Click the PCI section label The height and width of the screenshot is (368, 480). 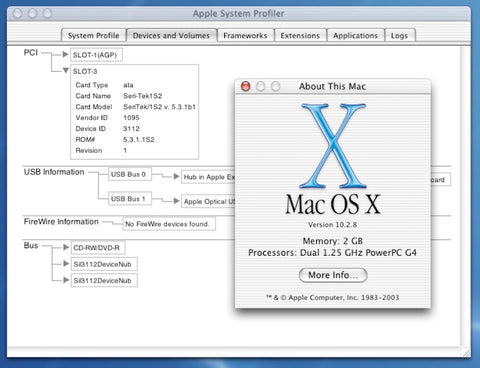(x=31, y=53)
